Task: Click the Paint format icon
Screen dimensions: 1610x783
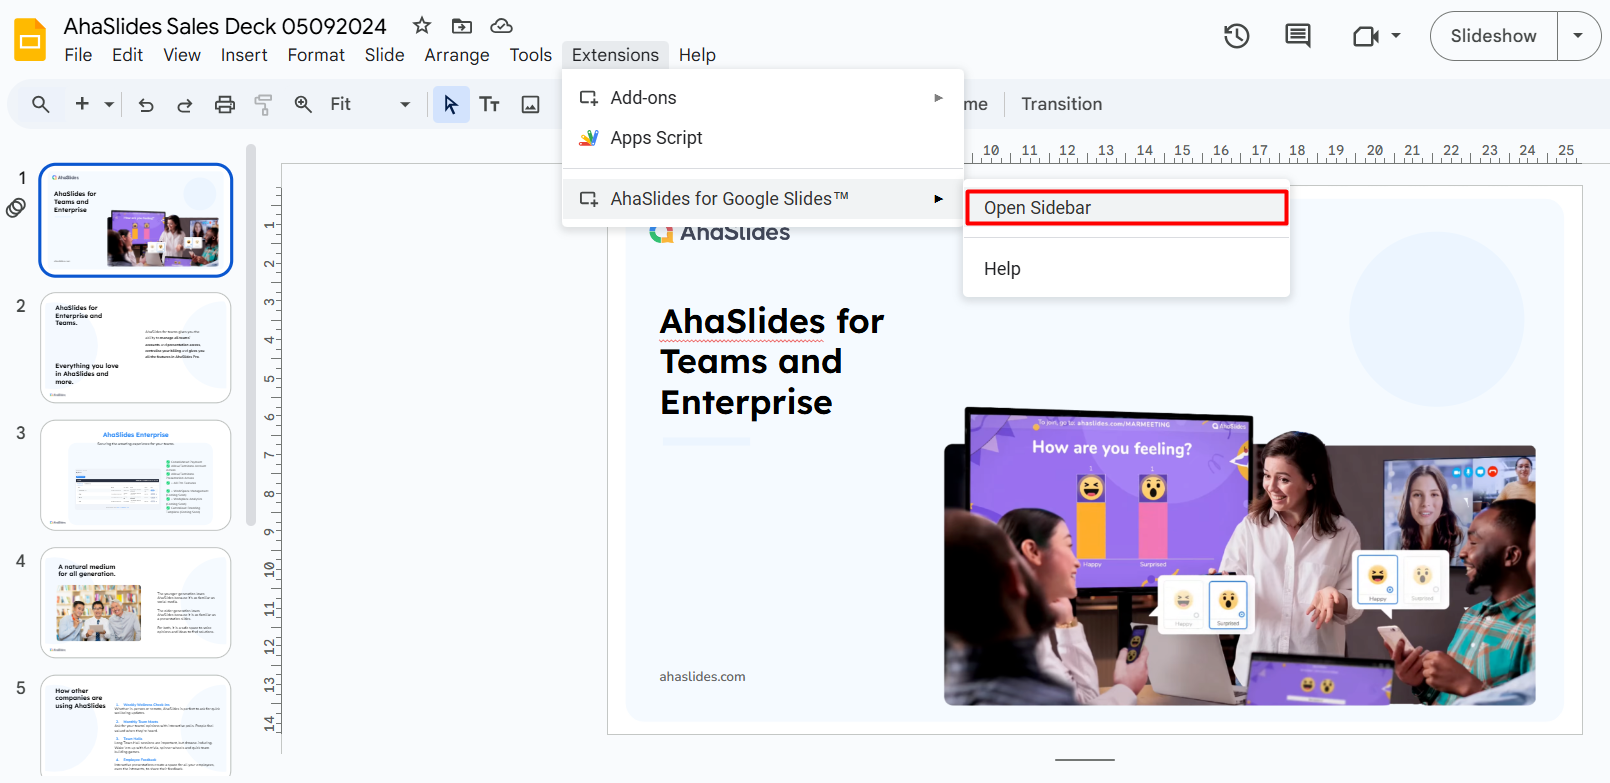Action: coord(263,104)
